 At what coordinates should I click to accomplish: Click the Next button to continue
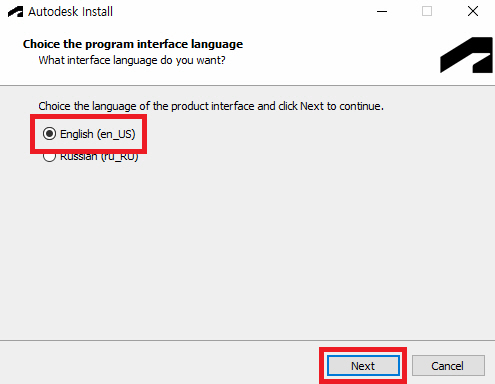[x=363, y=366]
